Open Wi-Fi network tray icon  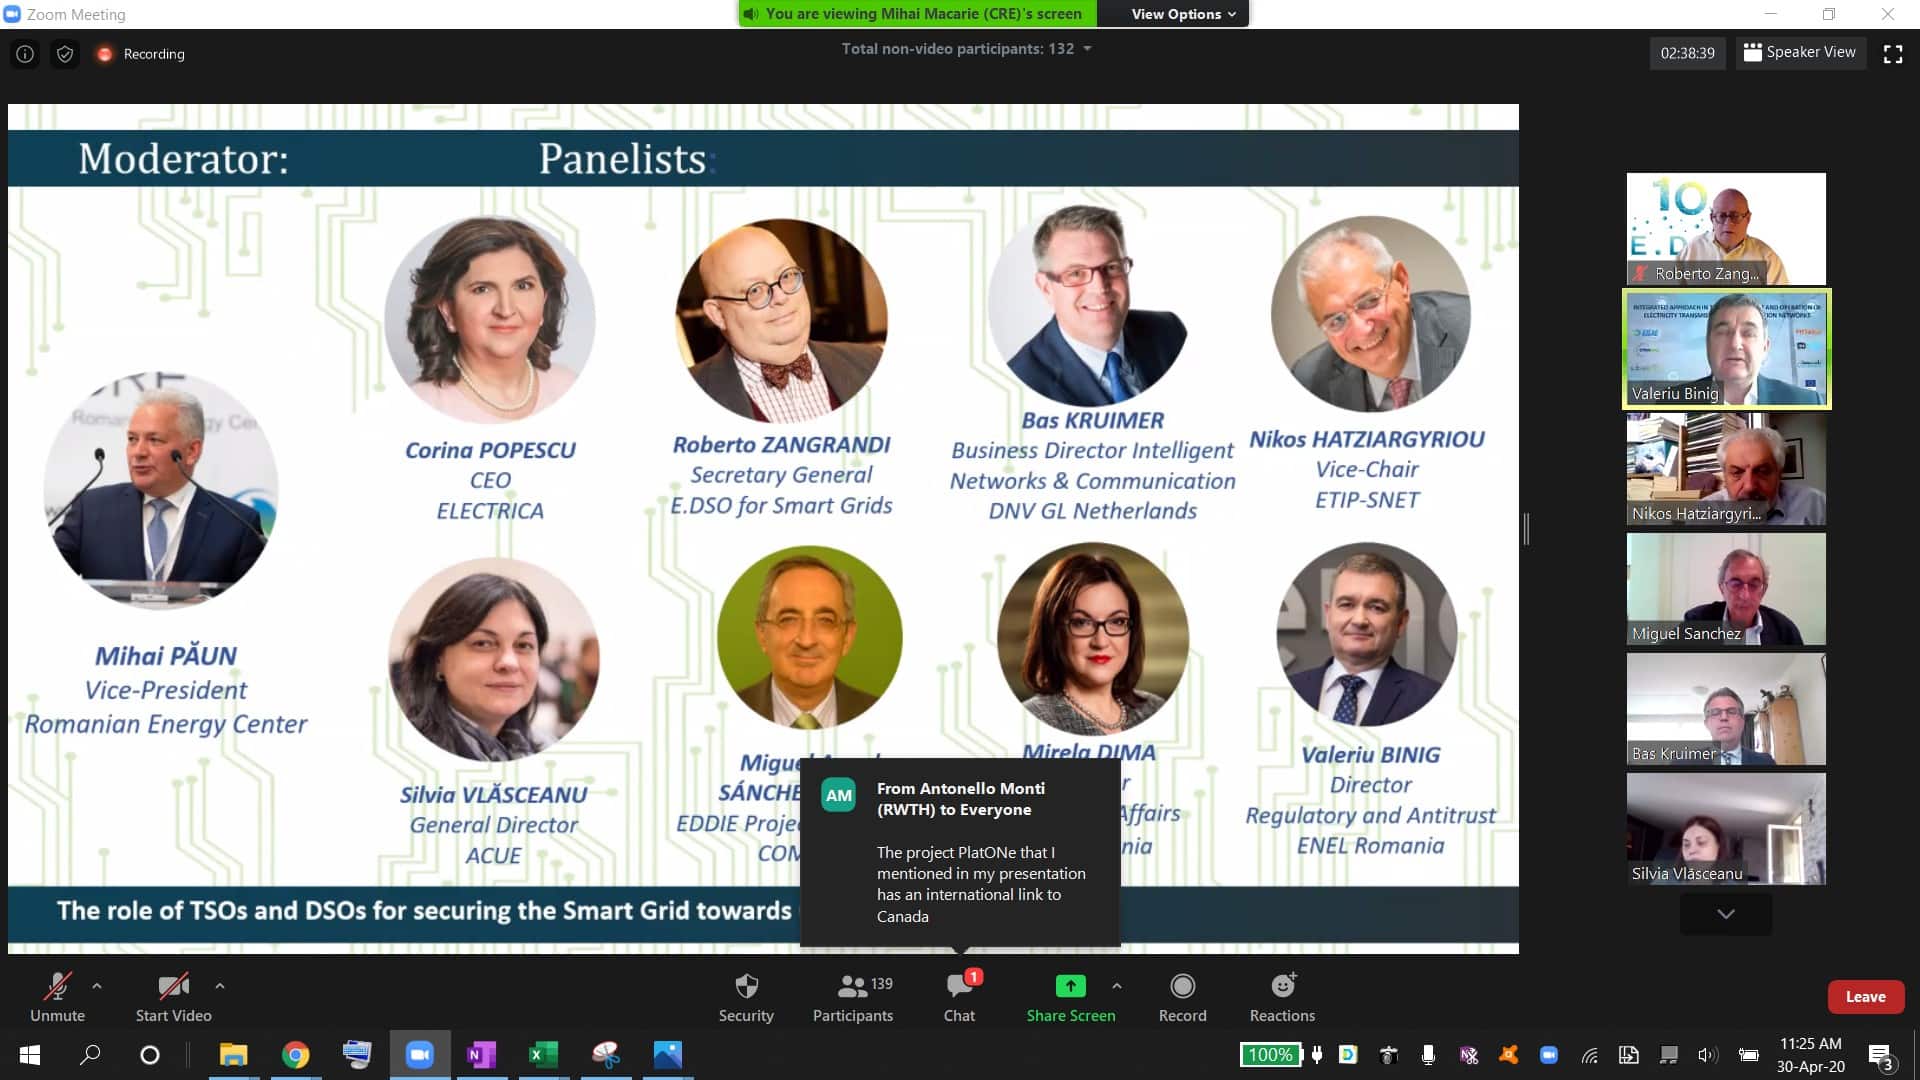tap(1589, 1055)
